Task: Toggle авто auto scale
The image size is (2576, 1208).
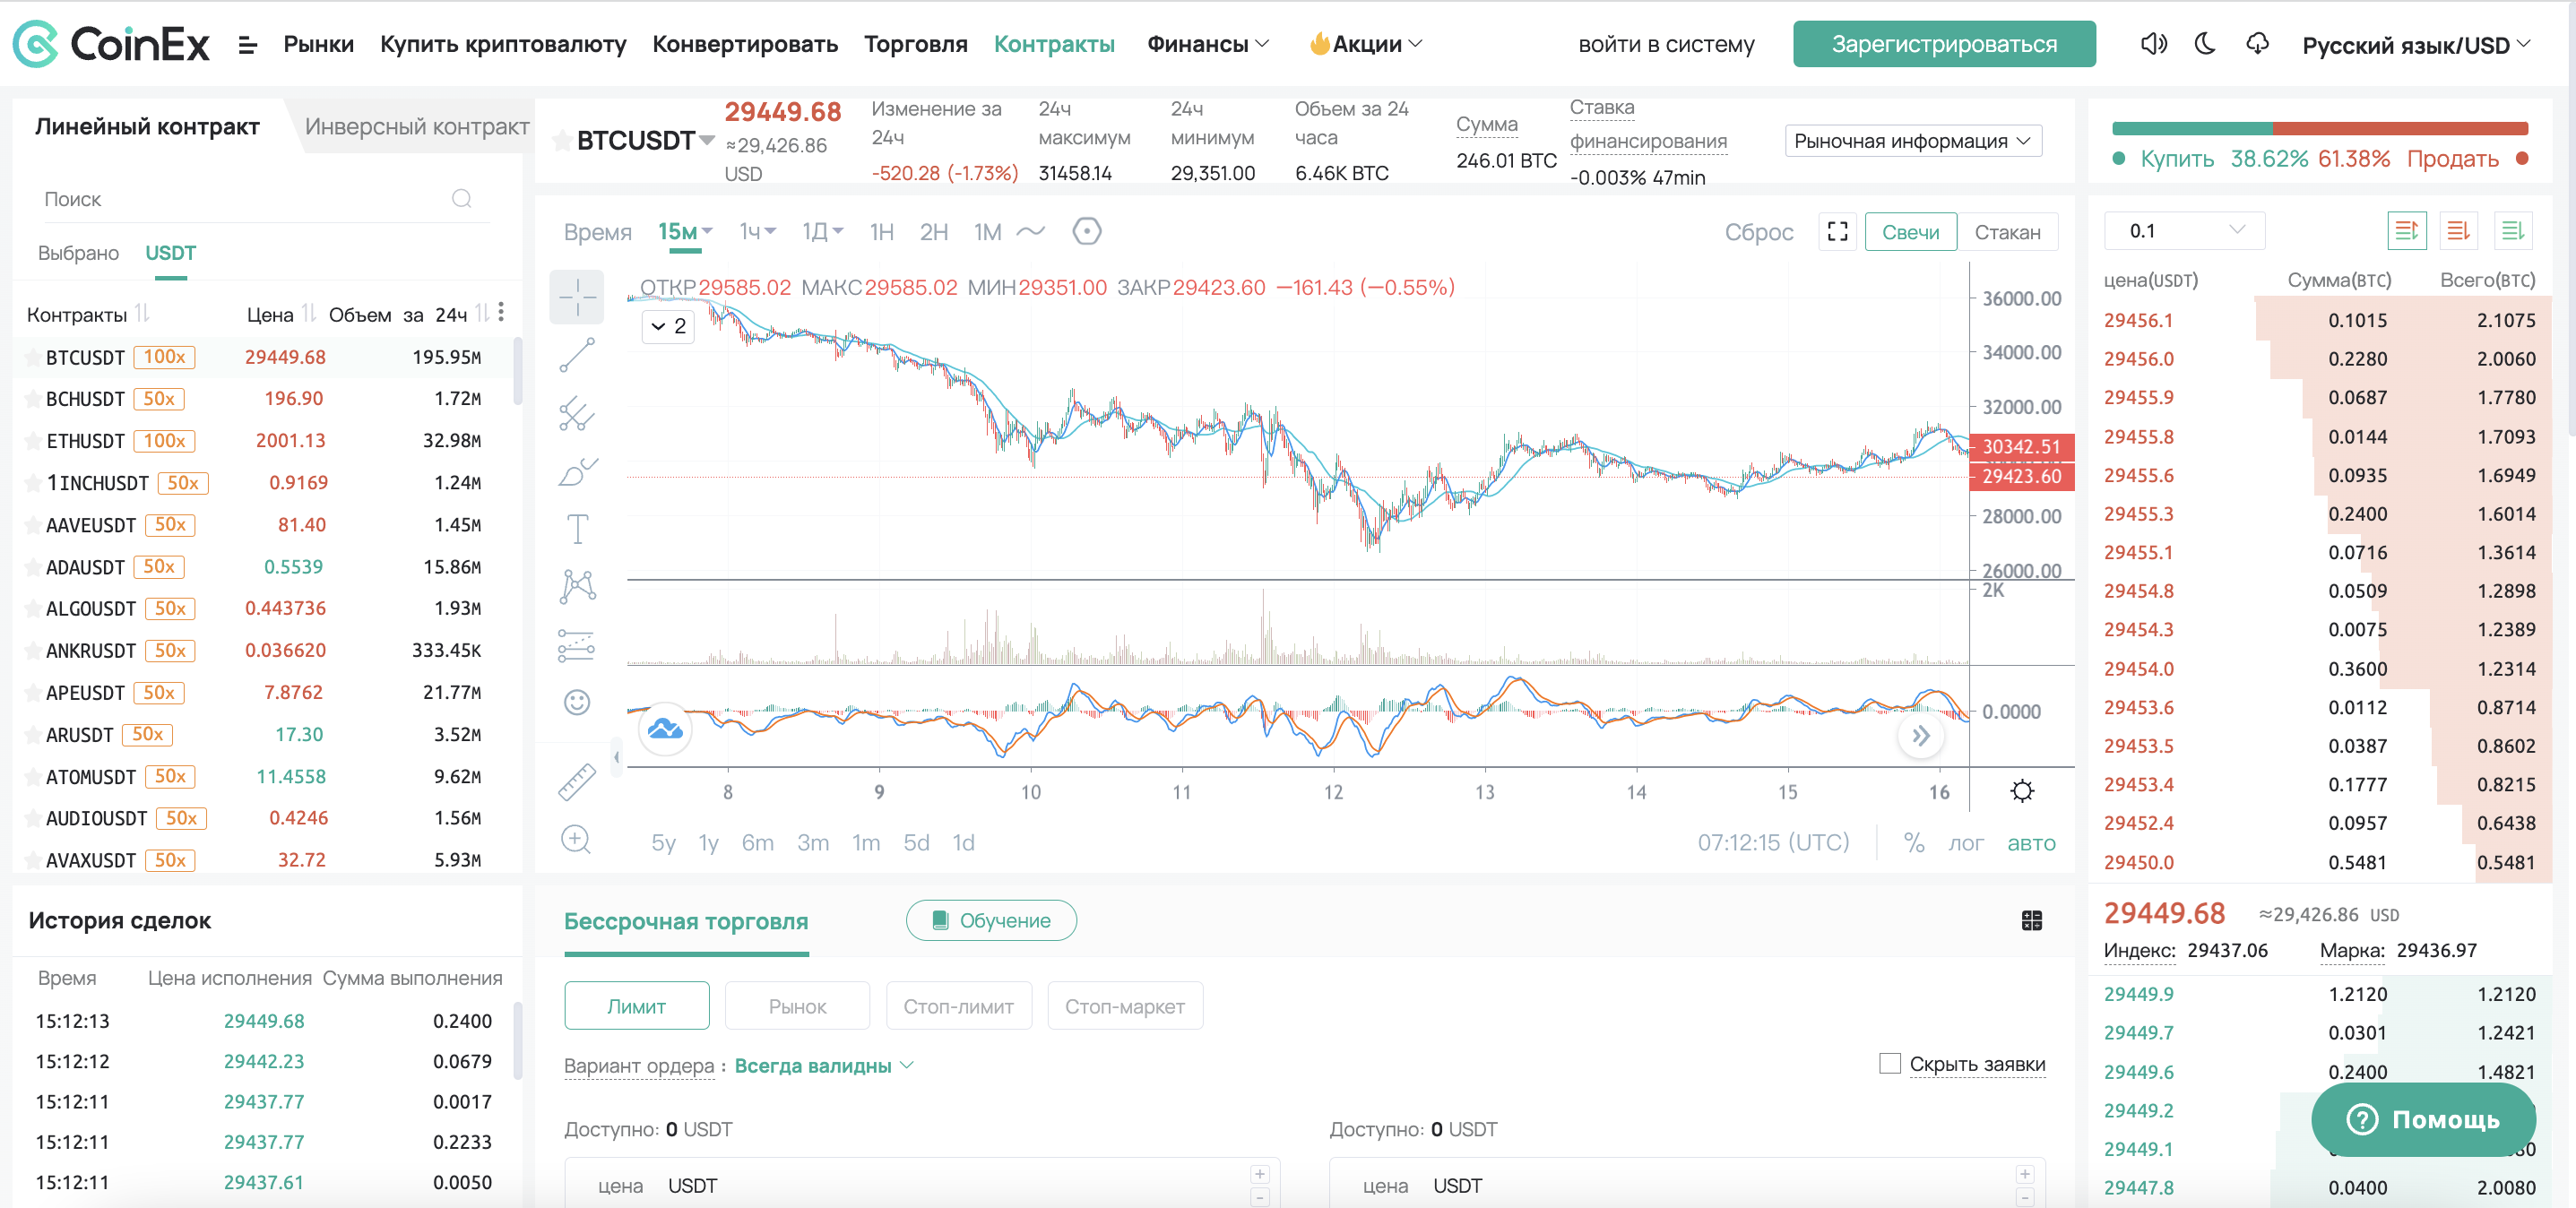Action: click(2031, 843)
